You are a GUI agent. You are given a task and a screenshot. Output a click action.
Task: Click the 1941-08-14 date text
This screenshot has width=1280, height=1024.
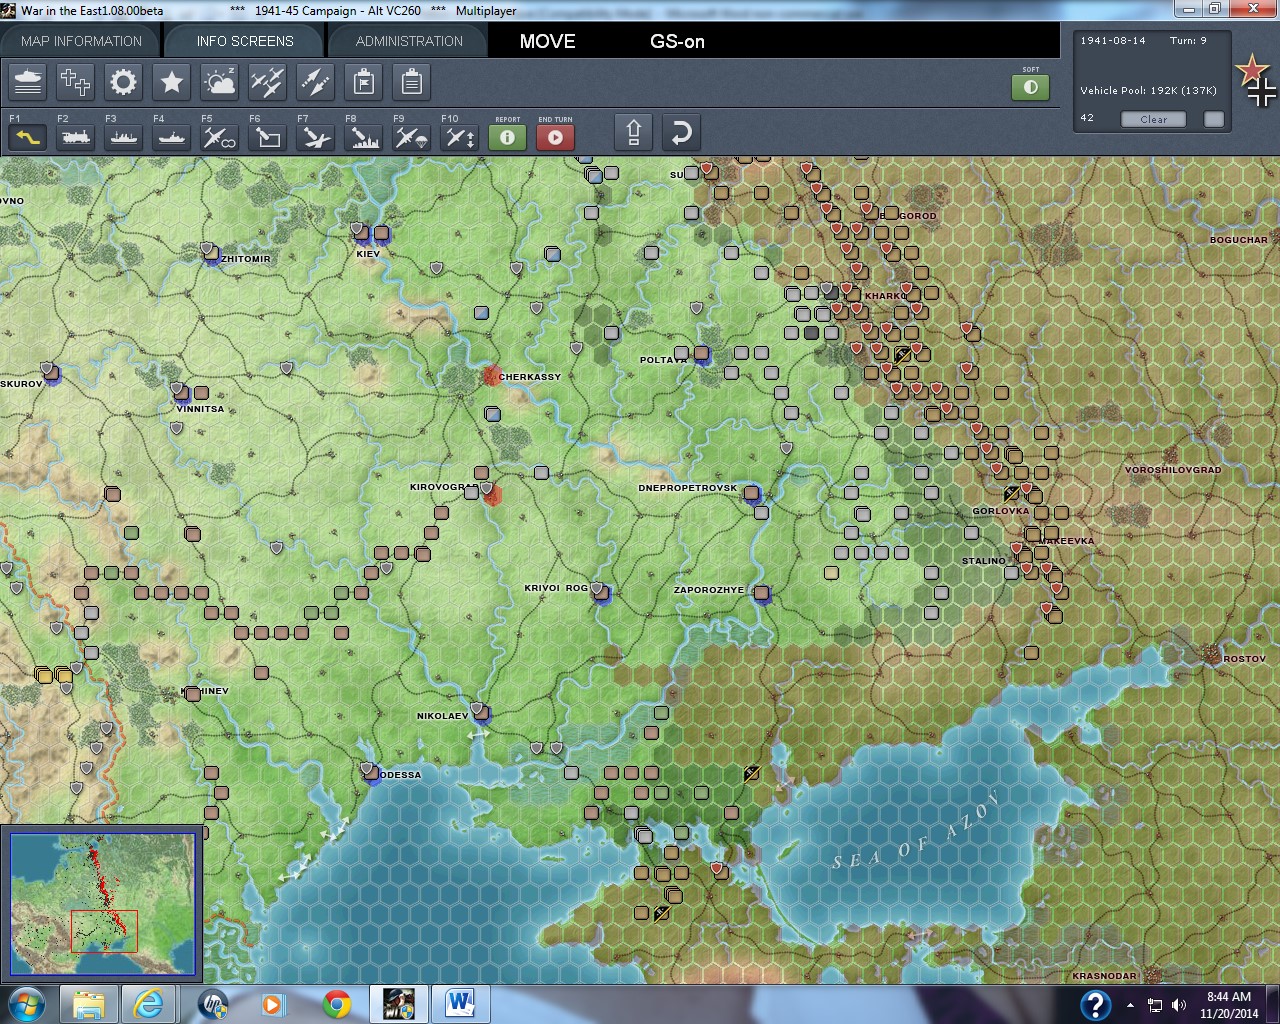(x=1113, y=41)
